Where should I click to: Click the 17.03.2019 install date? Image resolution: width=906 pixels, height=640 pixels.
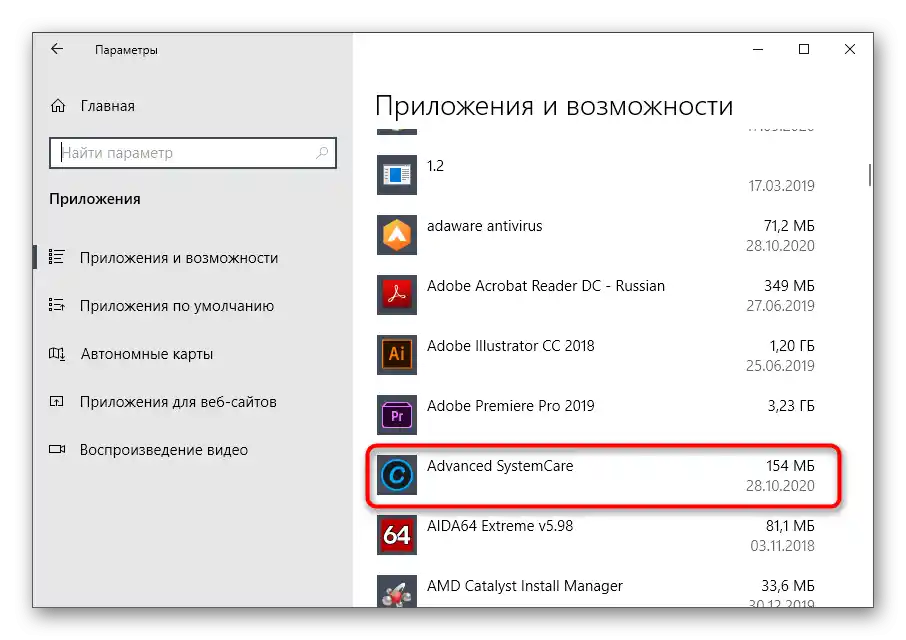tap(782, 186)
